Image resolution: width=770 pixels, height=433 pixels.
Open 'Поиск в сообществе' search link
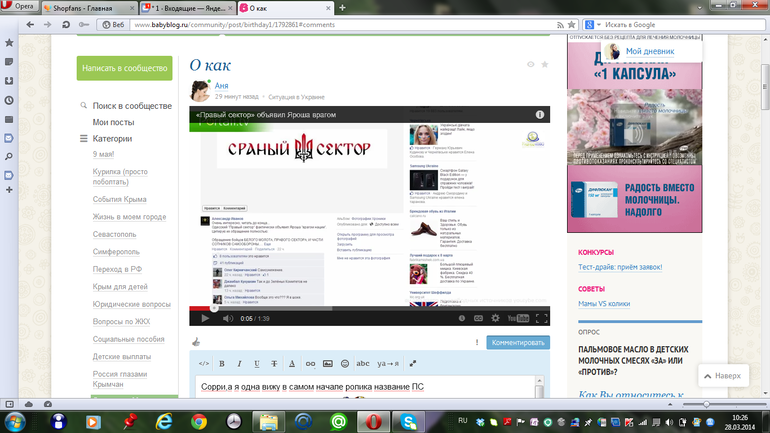tap(132, 106)
